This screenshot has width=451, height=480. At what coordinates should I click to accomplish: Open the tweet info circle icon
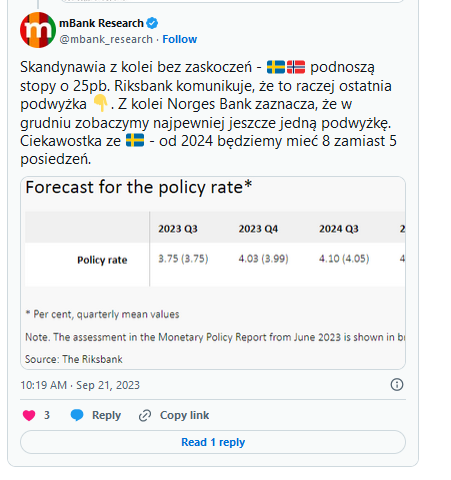click(x=397, y=385)
